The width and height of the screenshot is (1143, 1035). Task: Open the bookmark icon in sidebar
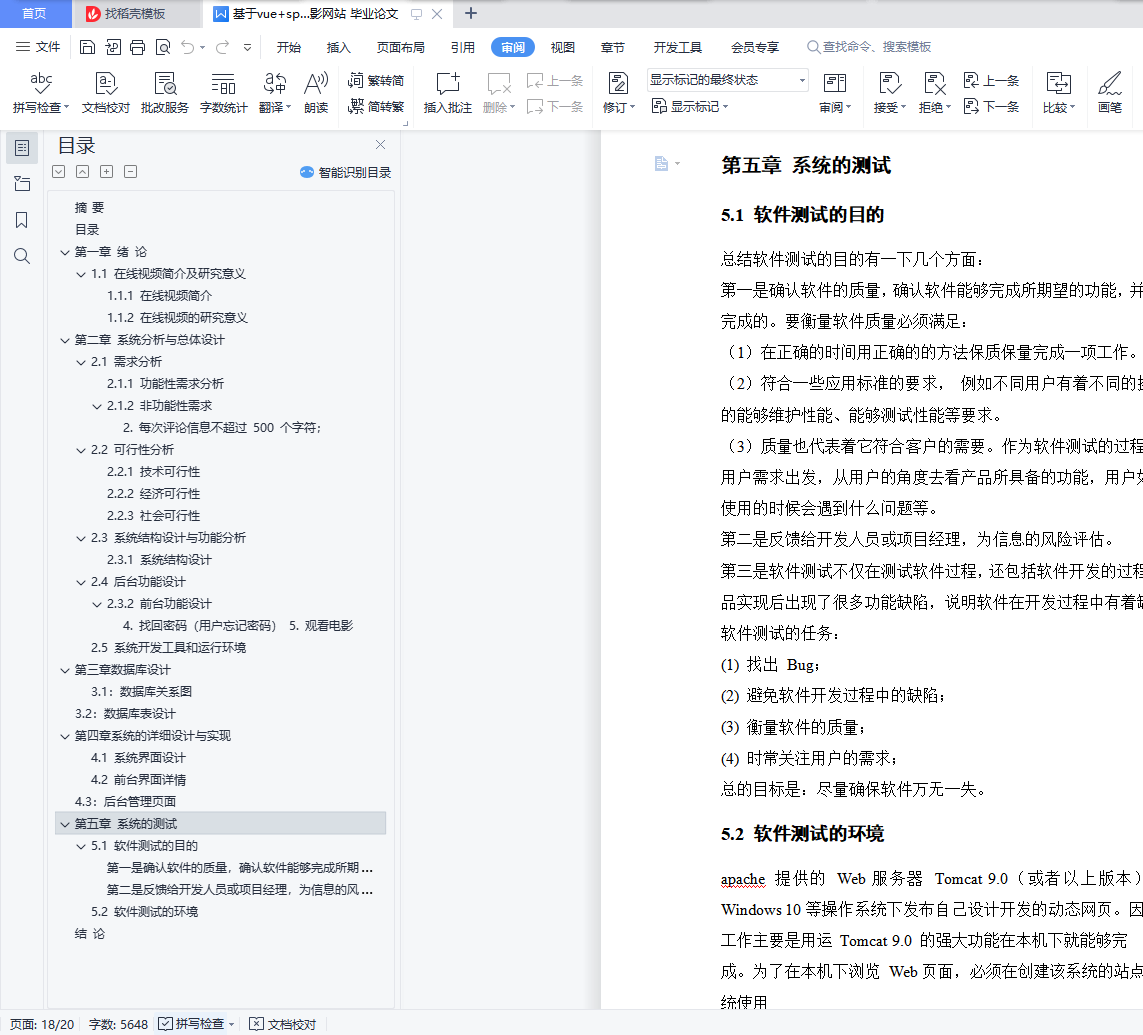22,220
